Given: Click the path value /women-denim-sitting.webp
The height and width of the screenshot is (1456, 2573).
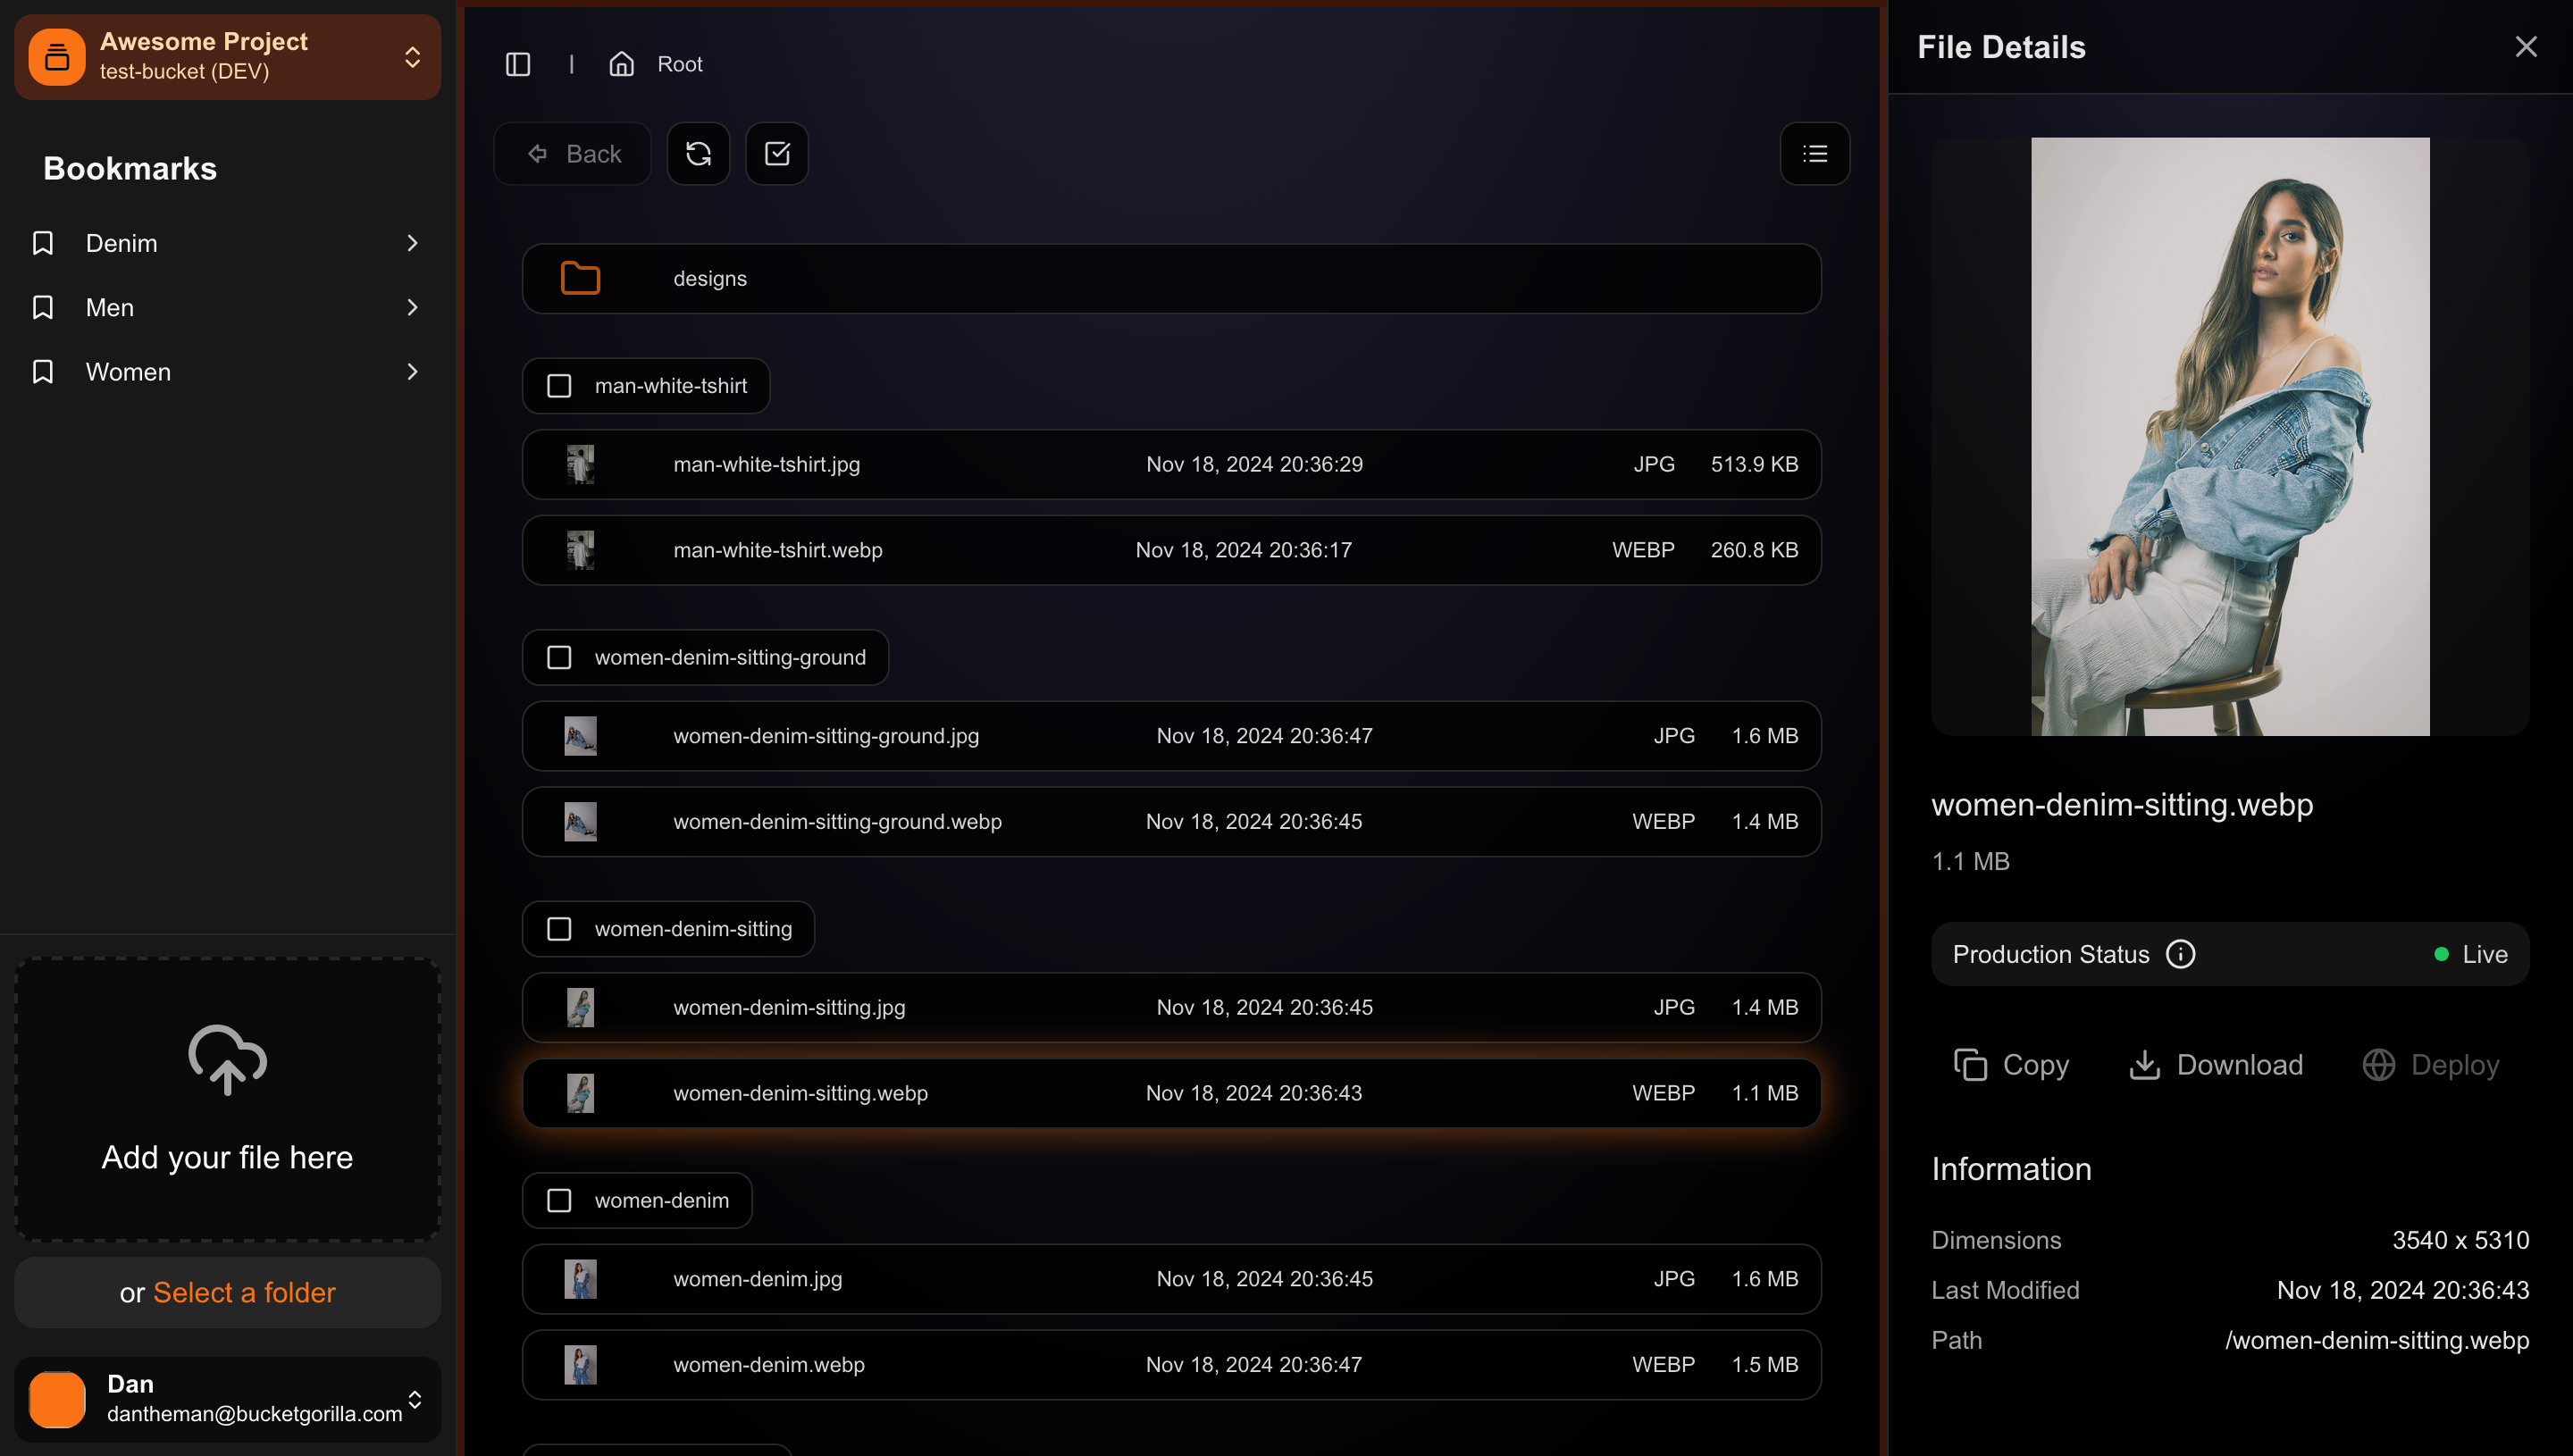Looking at the screenshot, I should 2377,1340.
